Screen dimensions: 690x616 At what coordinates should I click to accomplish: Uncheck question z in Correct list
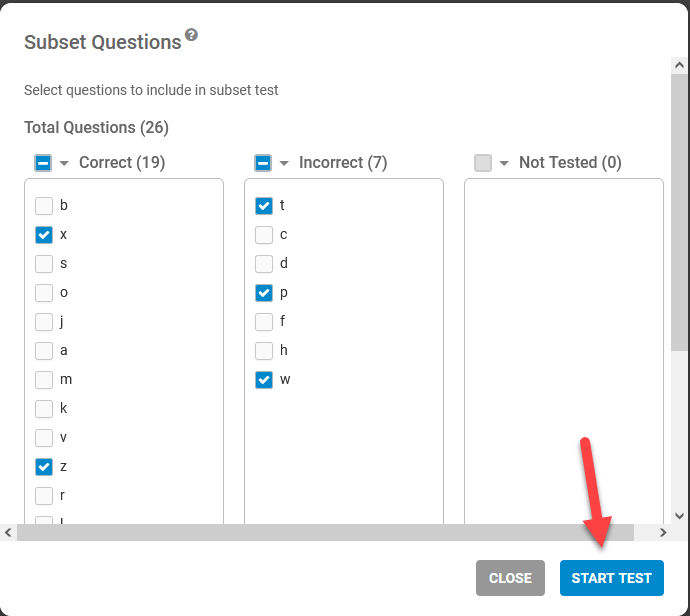44,467
